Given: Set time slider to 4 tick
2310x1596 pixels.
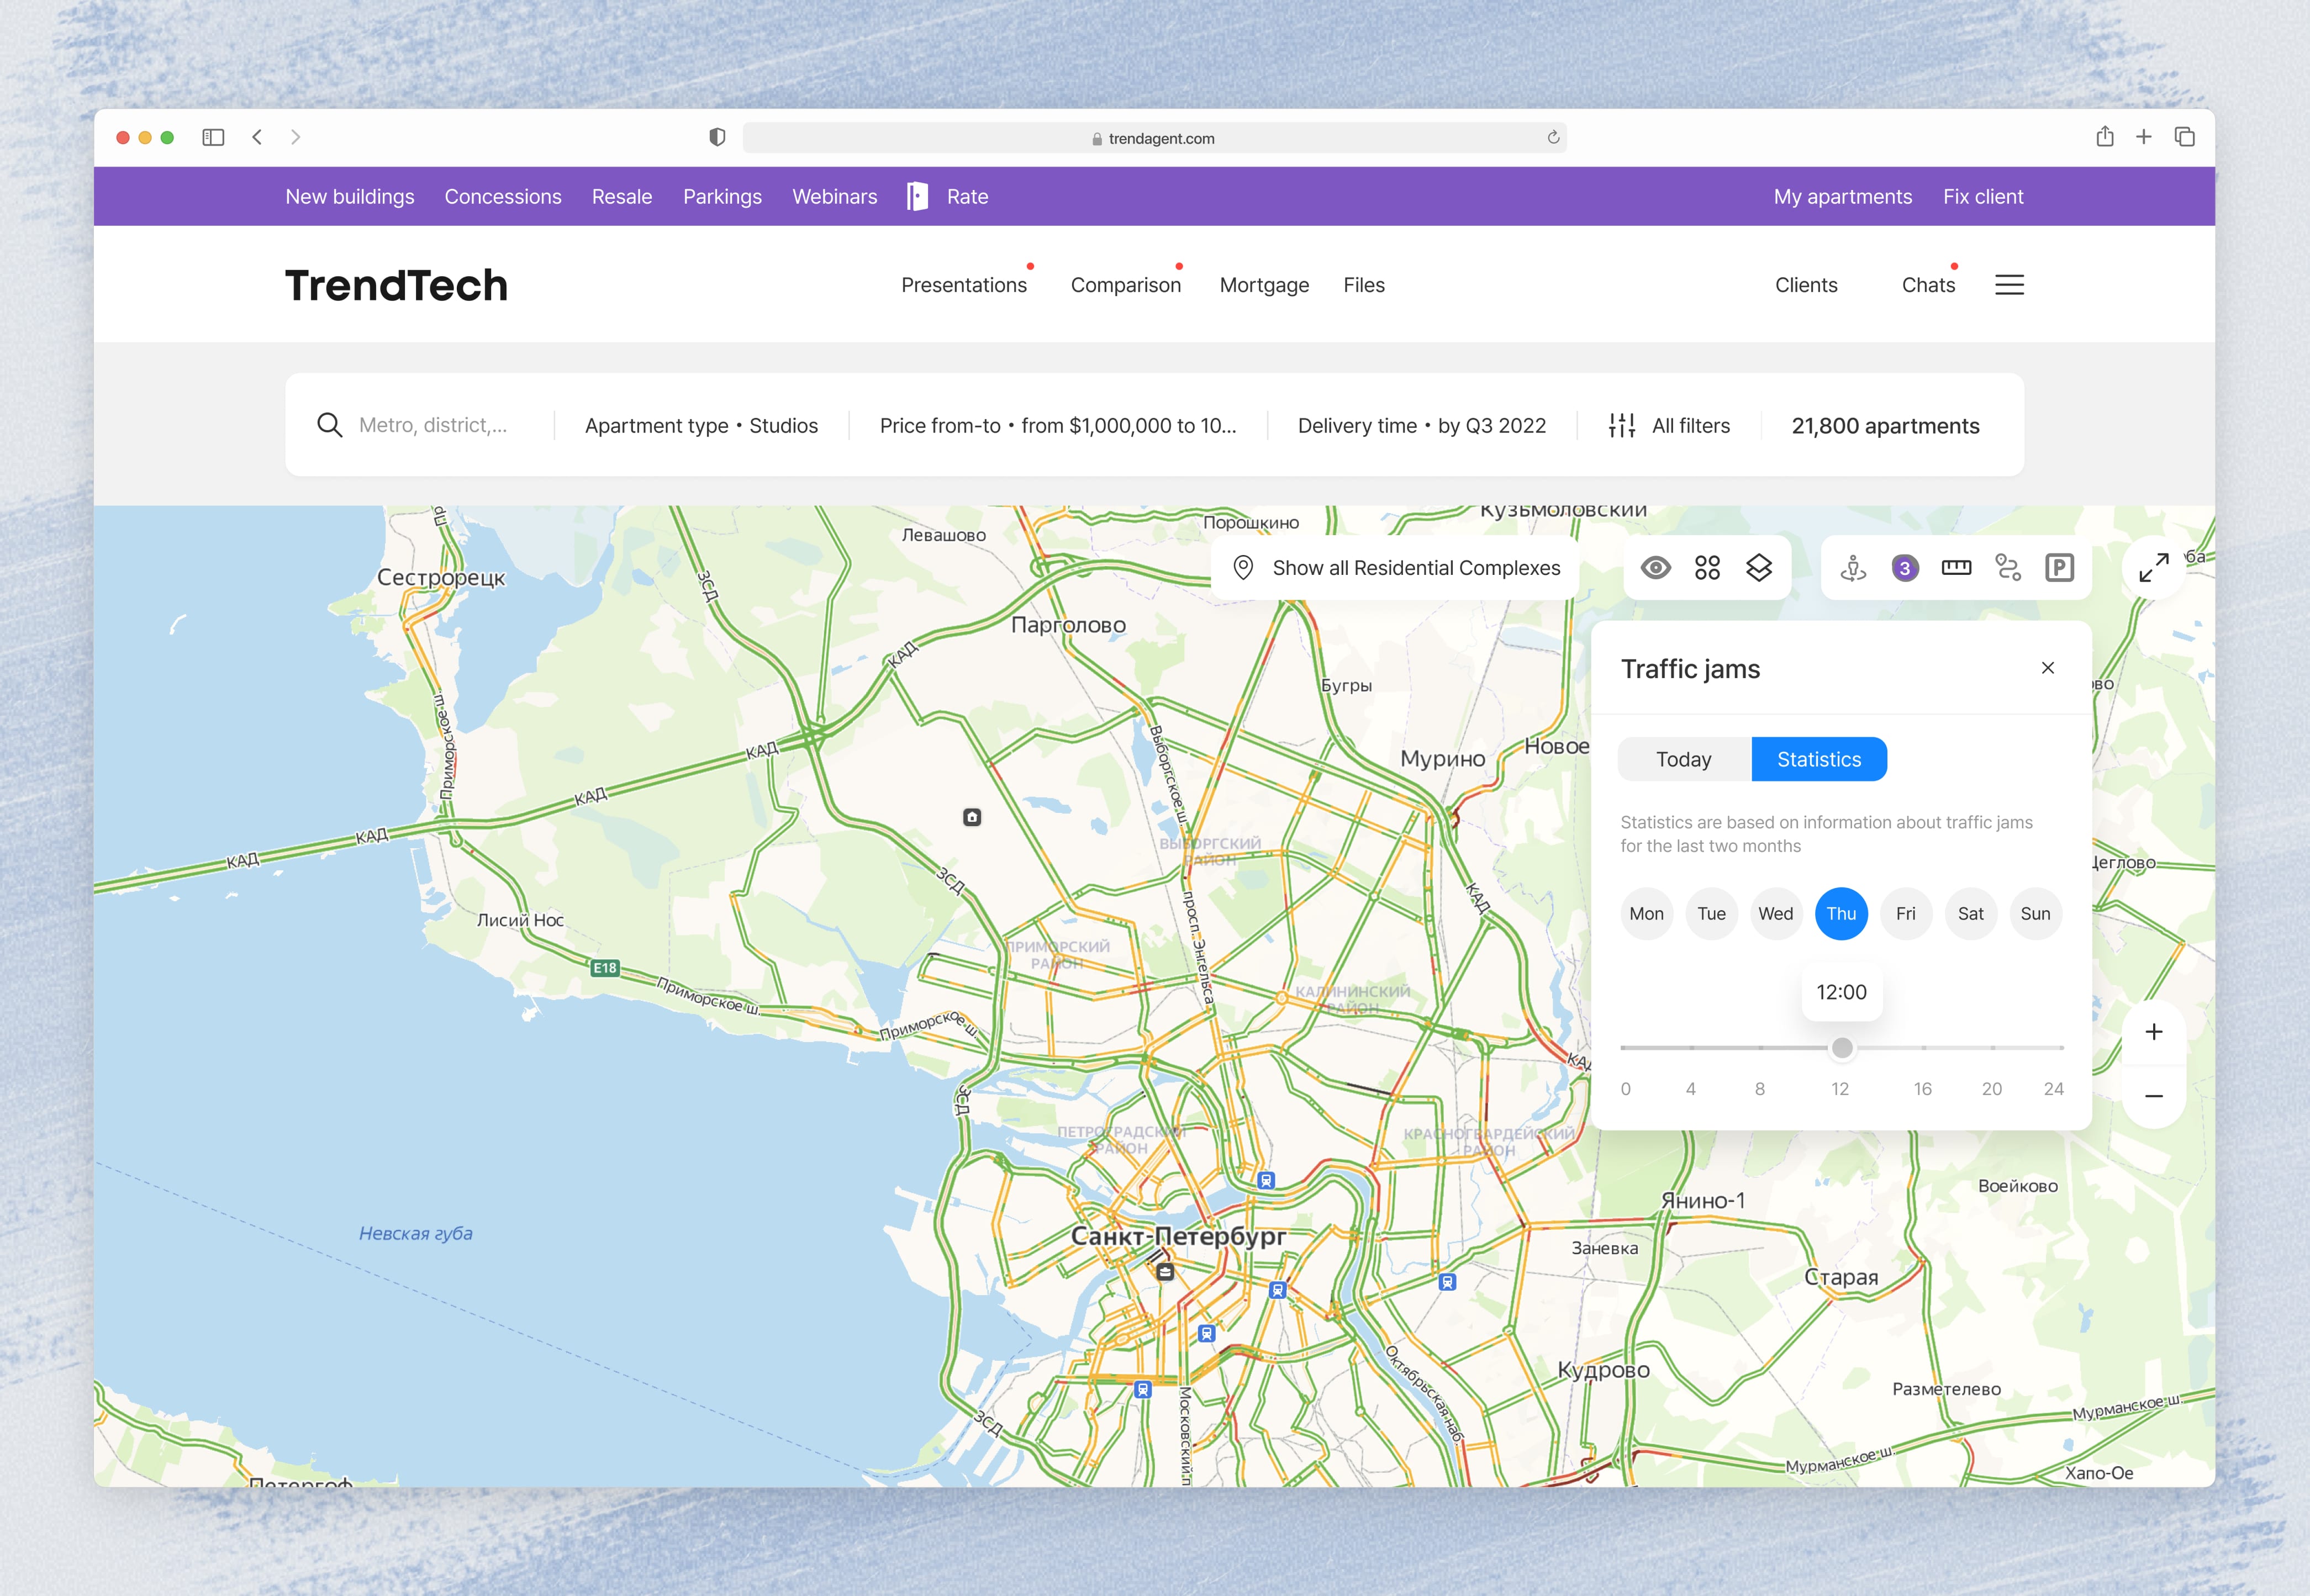Looking at the screenshot, I should [1692, 1048].
